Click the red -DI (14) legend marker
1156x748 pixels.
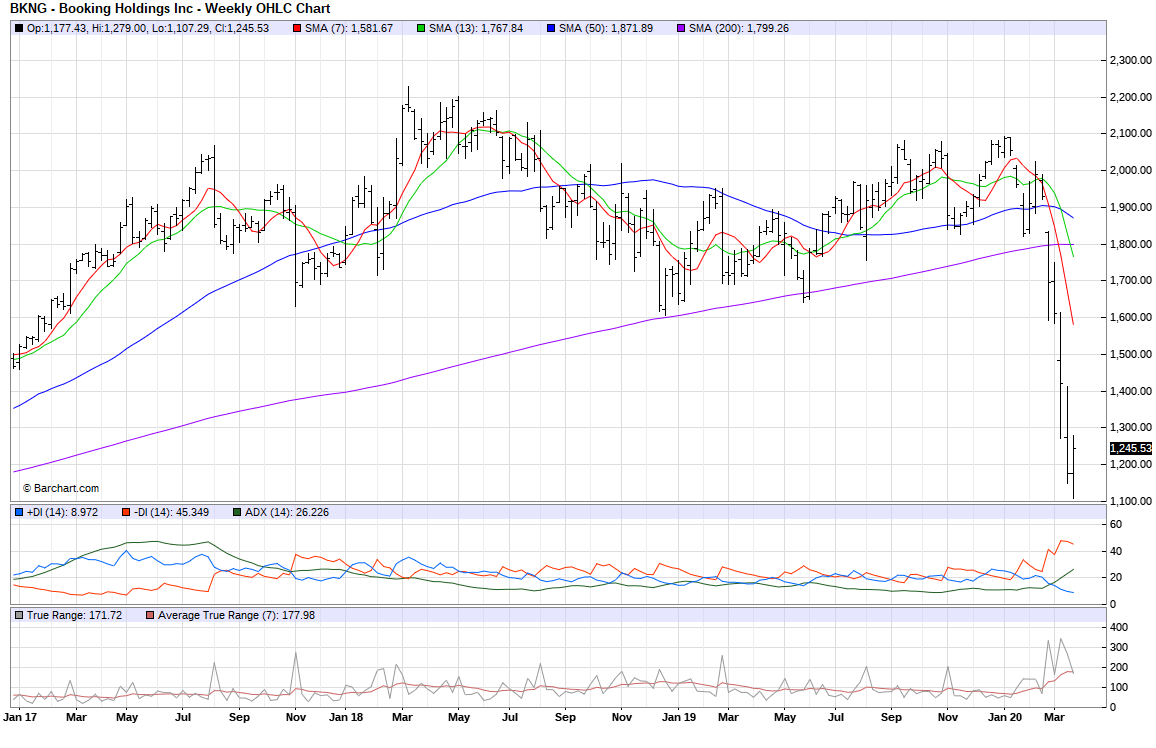(126, 512)
